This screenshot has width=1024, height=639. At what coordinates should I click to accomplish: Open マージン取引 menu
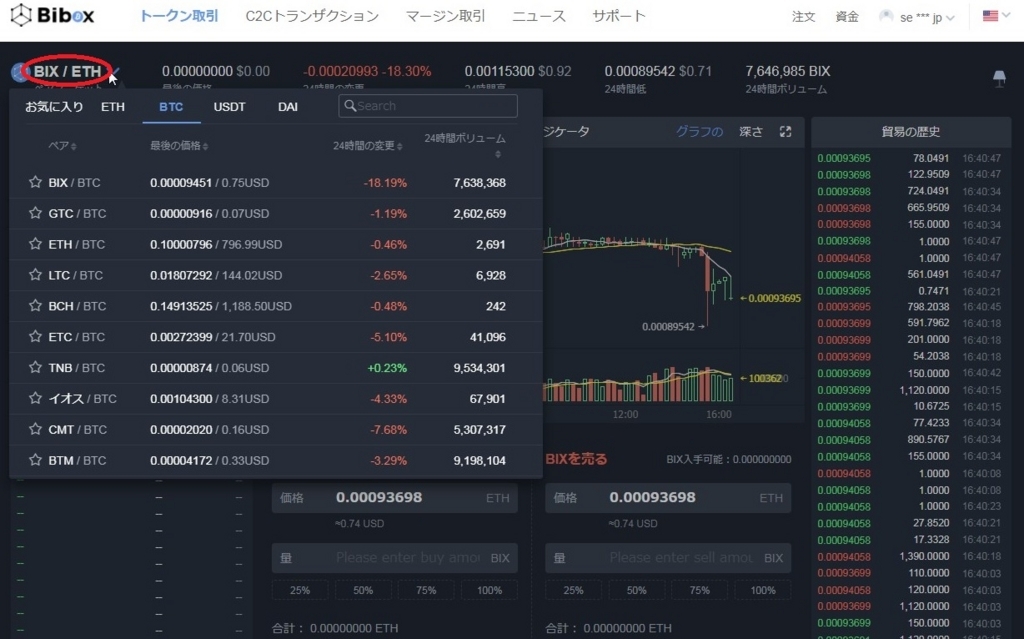click(x=445, y=16)
